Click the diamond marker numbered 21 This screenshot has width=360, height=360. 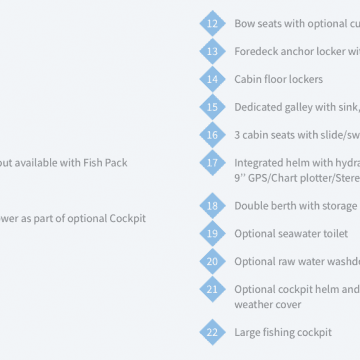click(212, 289)
